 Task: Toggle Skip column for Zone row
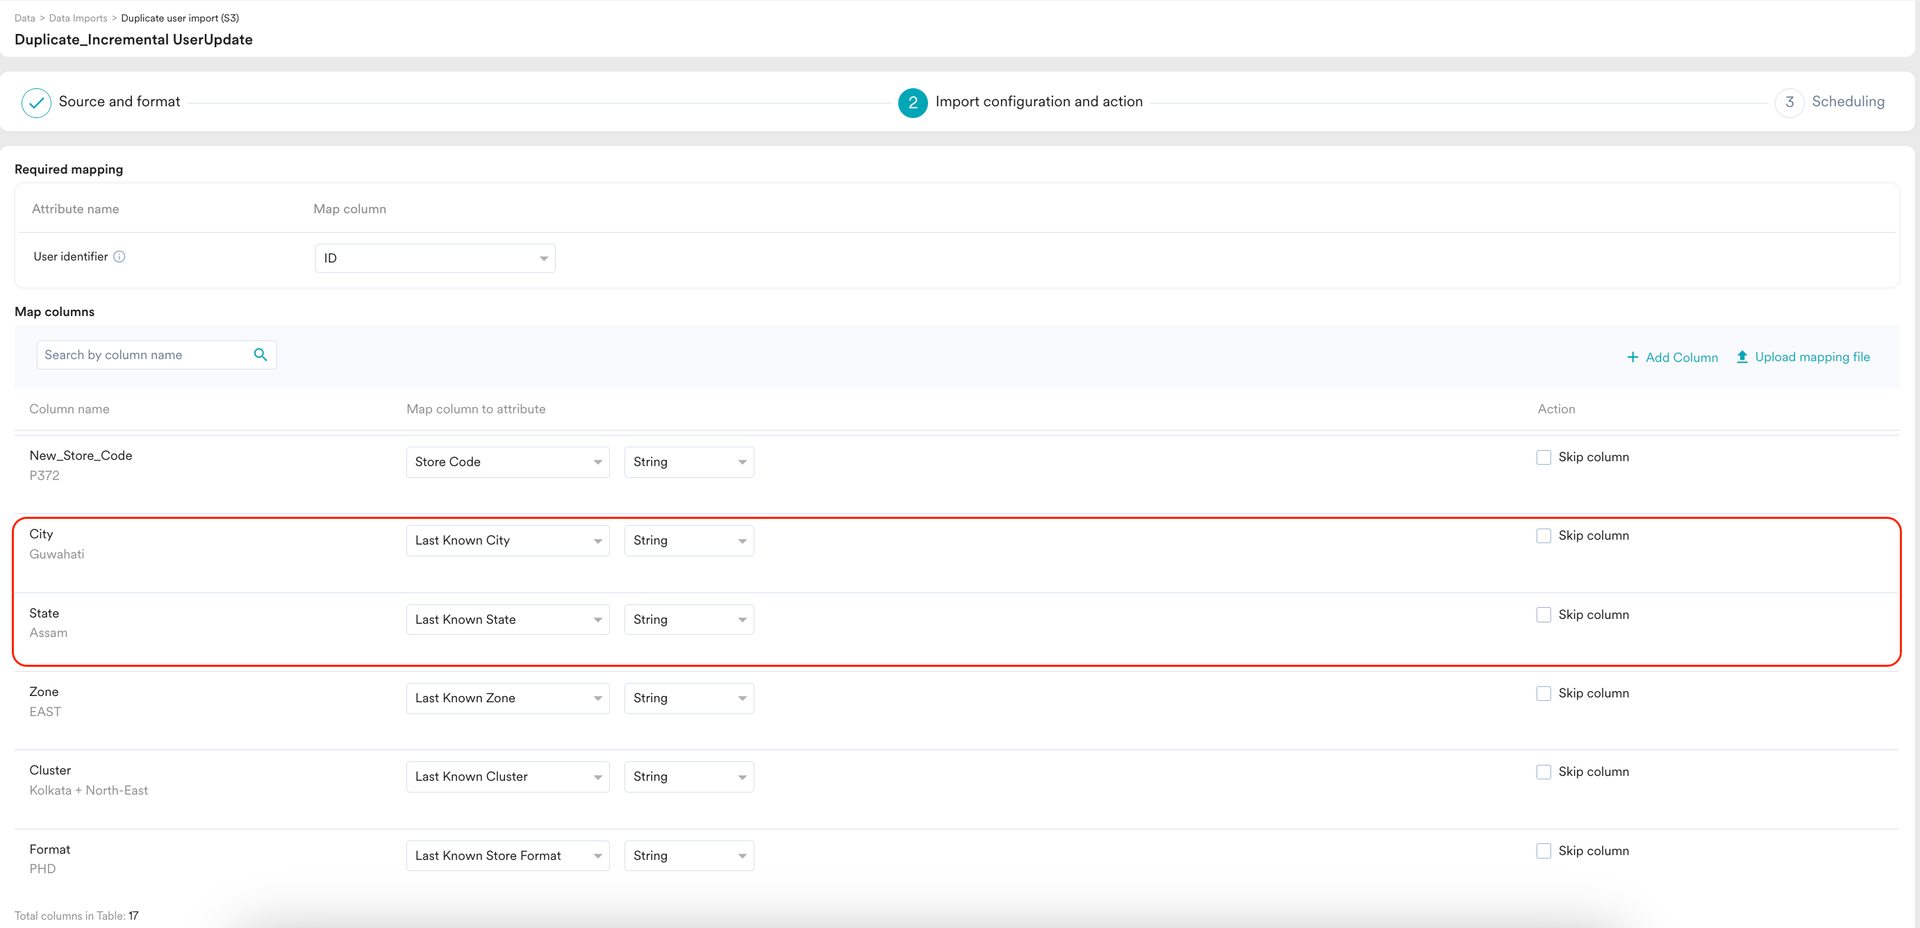(1543, 693)
